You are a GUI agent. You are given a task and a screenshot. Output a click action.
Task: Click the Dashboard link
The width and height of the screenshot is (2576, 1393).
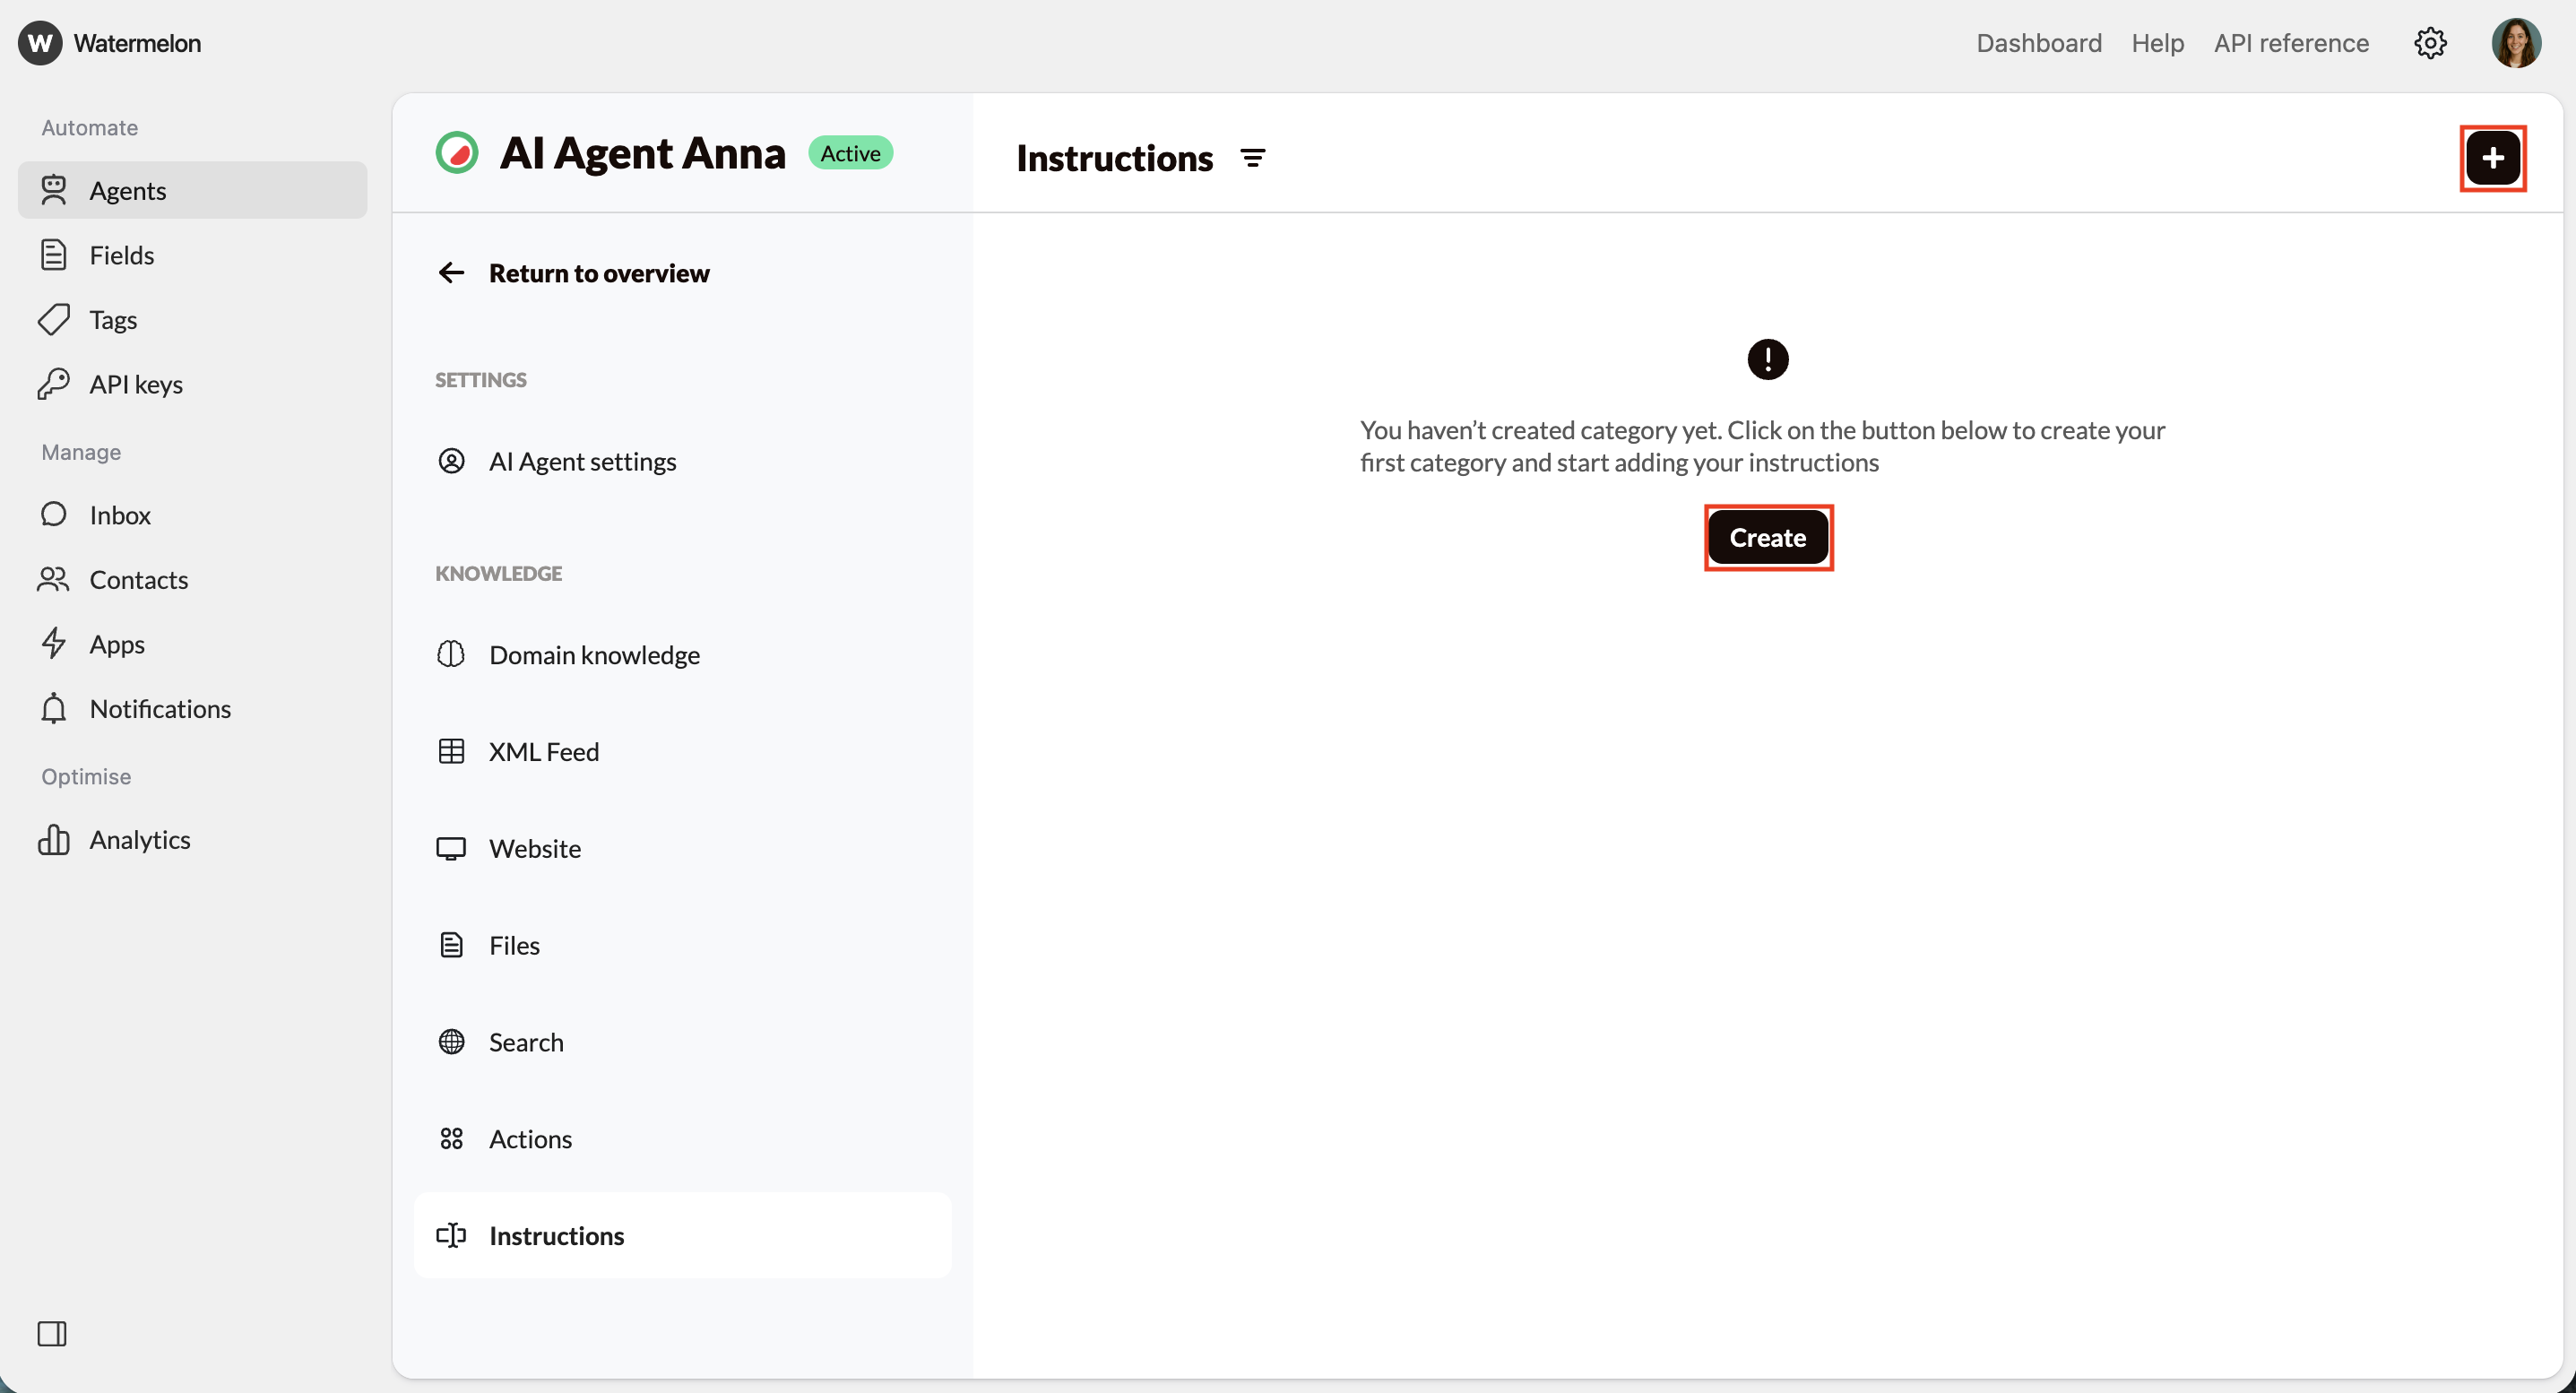pyautogui.click(x=2038, y=43)
